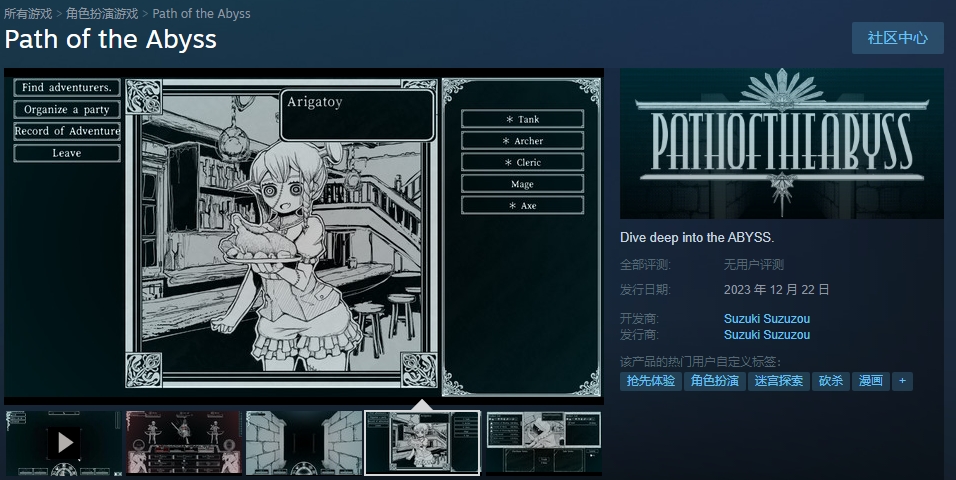Click the release date 2023 年 12 月 22 日
The height and width of the screenshot is (480, 956).
(776, 289)
